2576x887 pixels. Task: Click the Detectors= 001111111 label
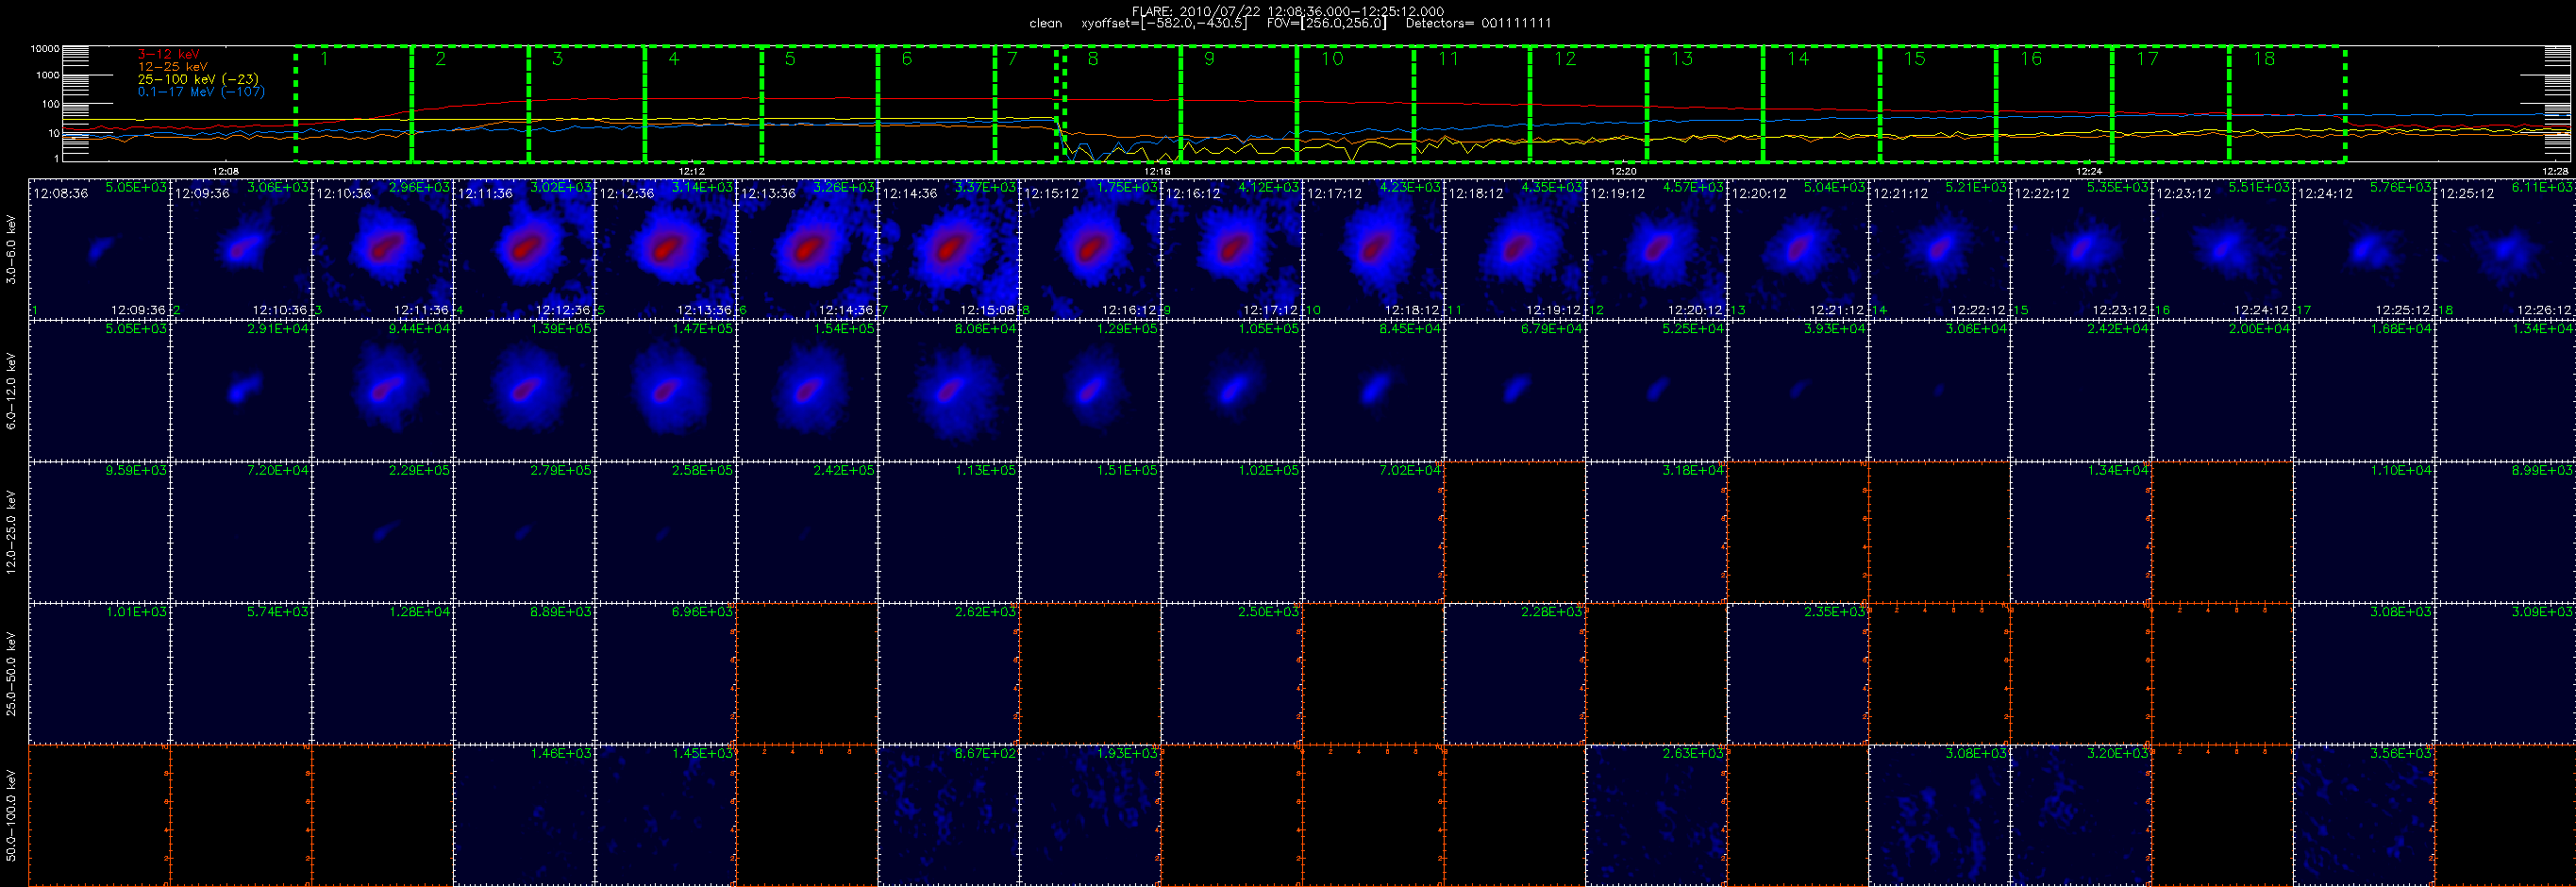point(1478,23)
